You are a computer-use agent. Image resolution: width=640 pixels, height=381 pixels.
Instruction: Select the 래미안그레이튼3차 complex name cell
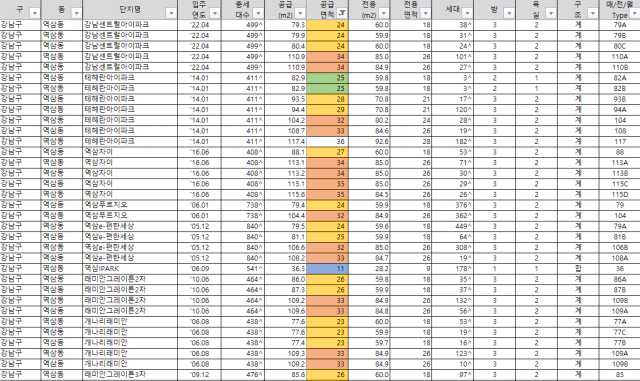point(130,374)
